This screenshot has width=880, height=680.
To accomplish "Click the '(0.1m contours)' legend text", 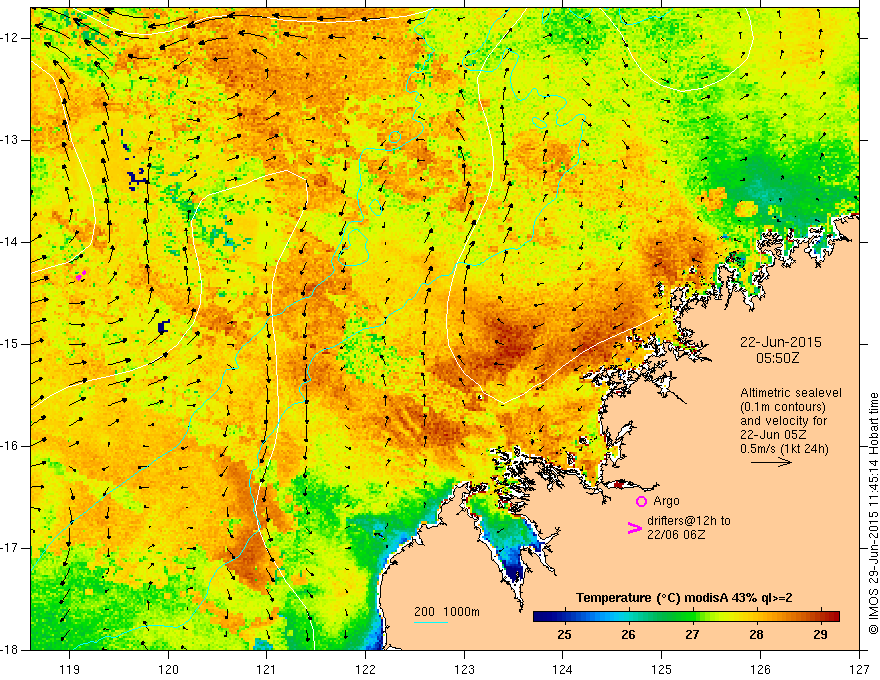I will coord(783,407).
